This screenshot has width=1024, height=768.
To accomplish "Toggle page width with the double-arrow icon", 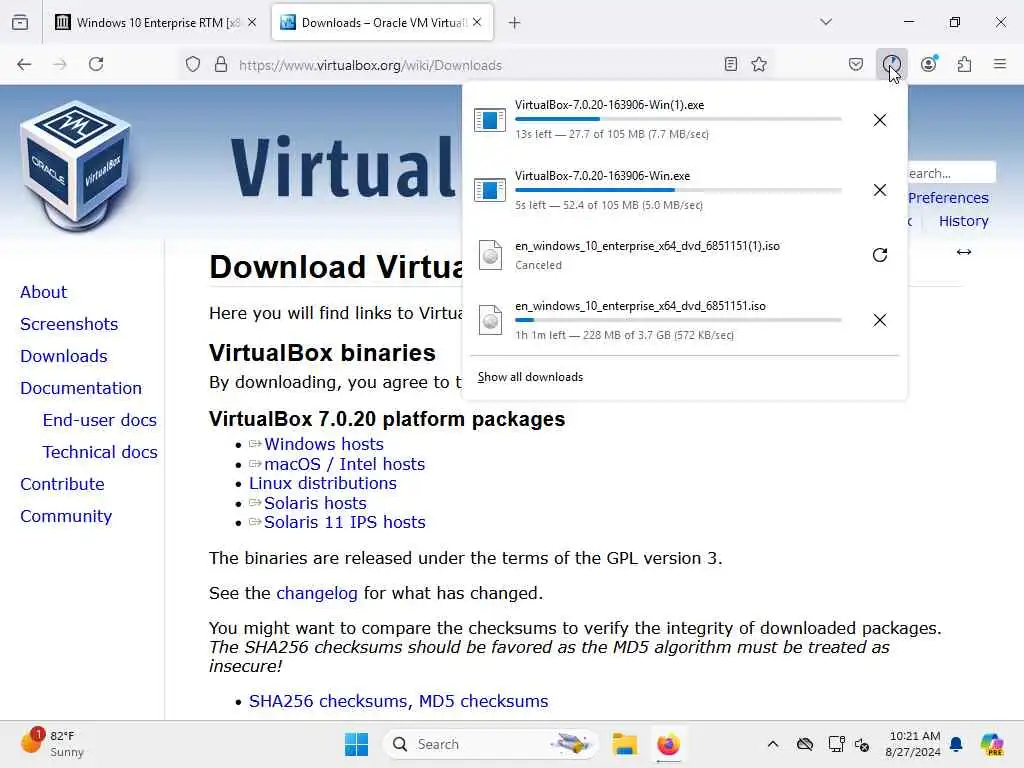I will pos(964,252).
